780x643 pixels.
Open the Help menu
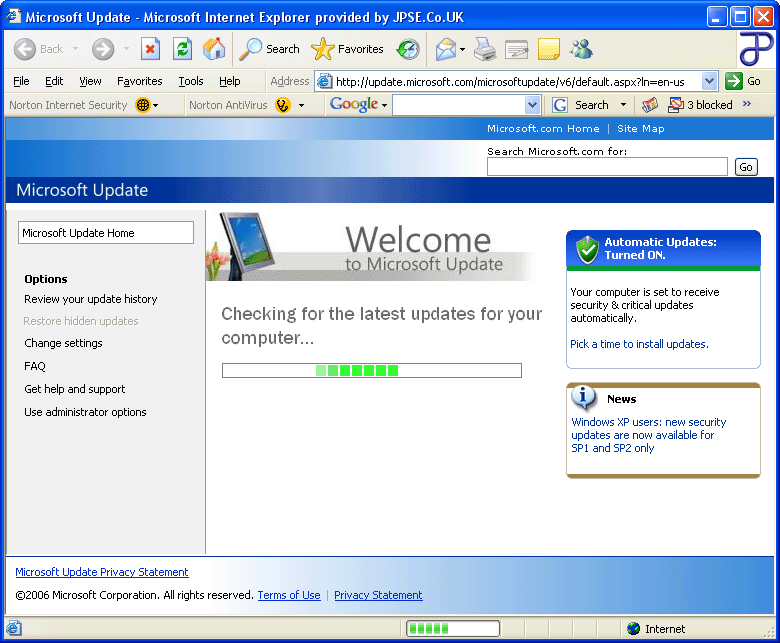(x=229, y=81)
